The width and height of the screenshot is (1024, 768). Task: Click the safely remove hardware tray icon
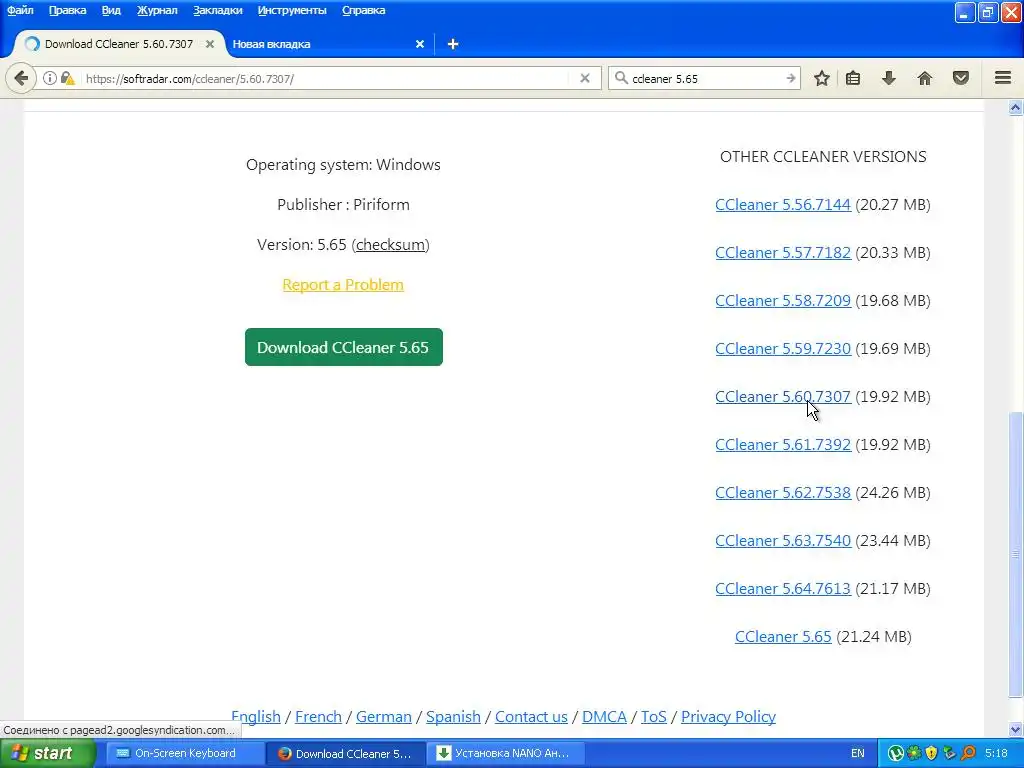click(x=950, y=754)
